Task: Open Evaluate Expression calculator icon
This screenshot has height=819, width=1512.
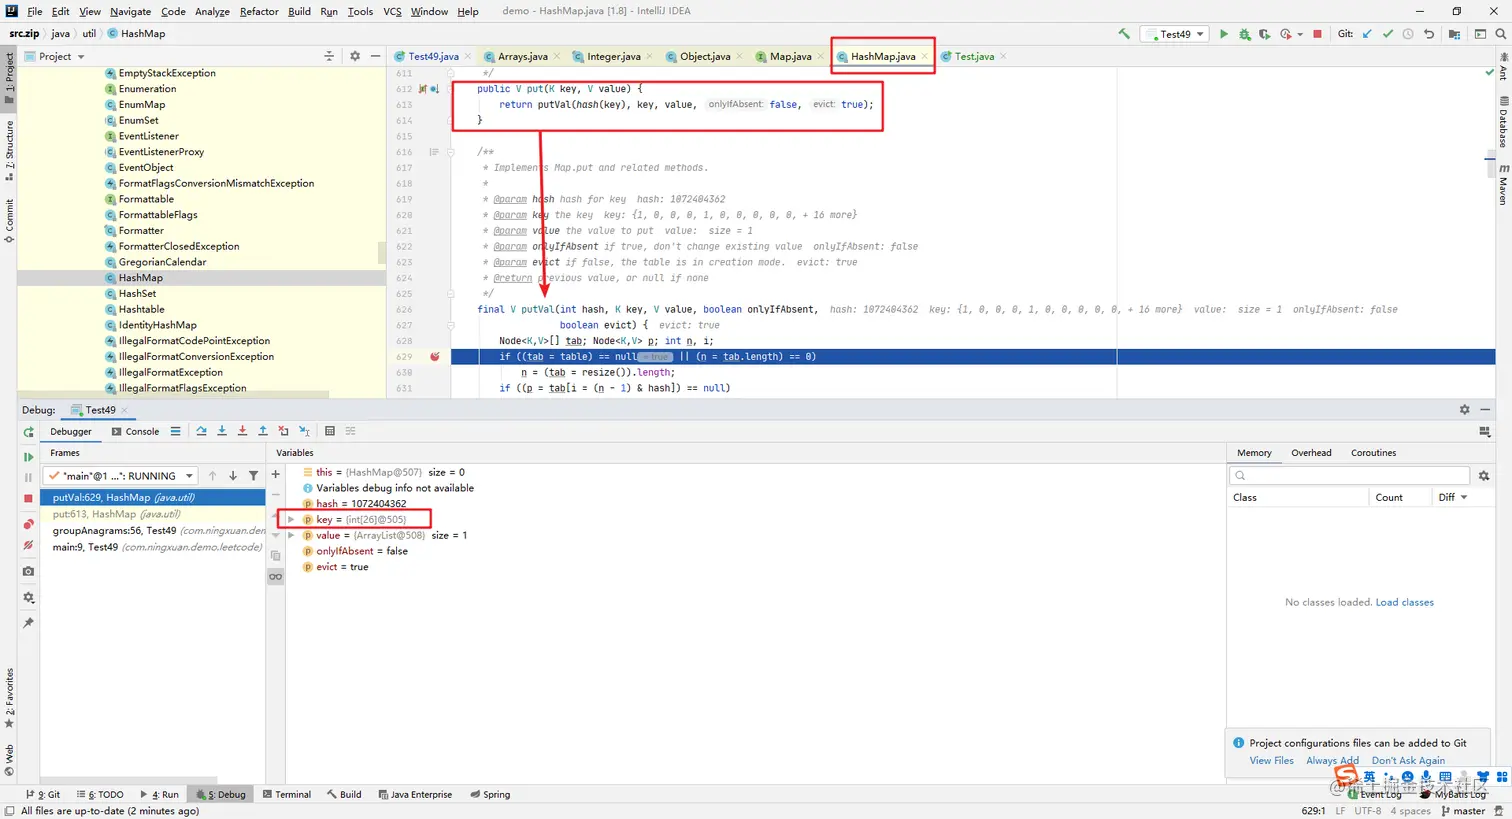Action: (330, 431)
